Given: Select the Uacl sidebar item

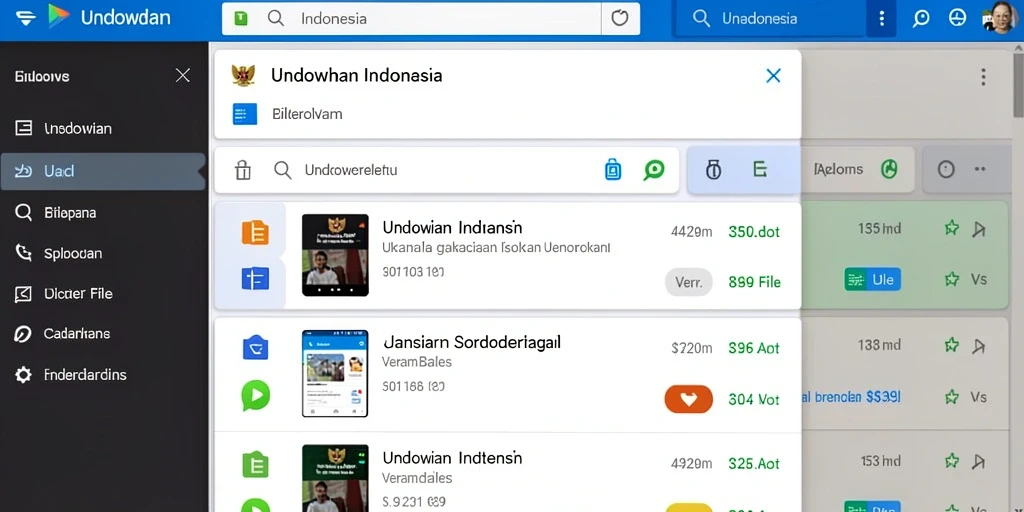Looking at the screenshot, I should tap(103, 171).
